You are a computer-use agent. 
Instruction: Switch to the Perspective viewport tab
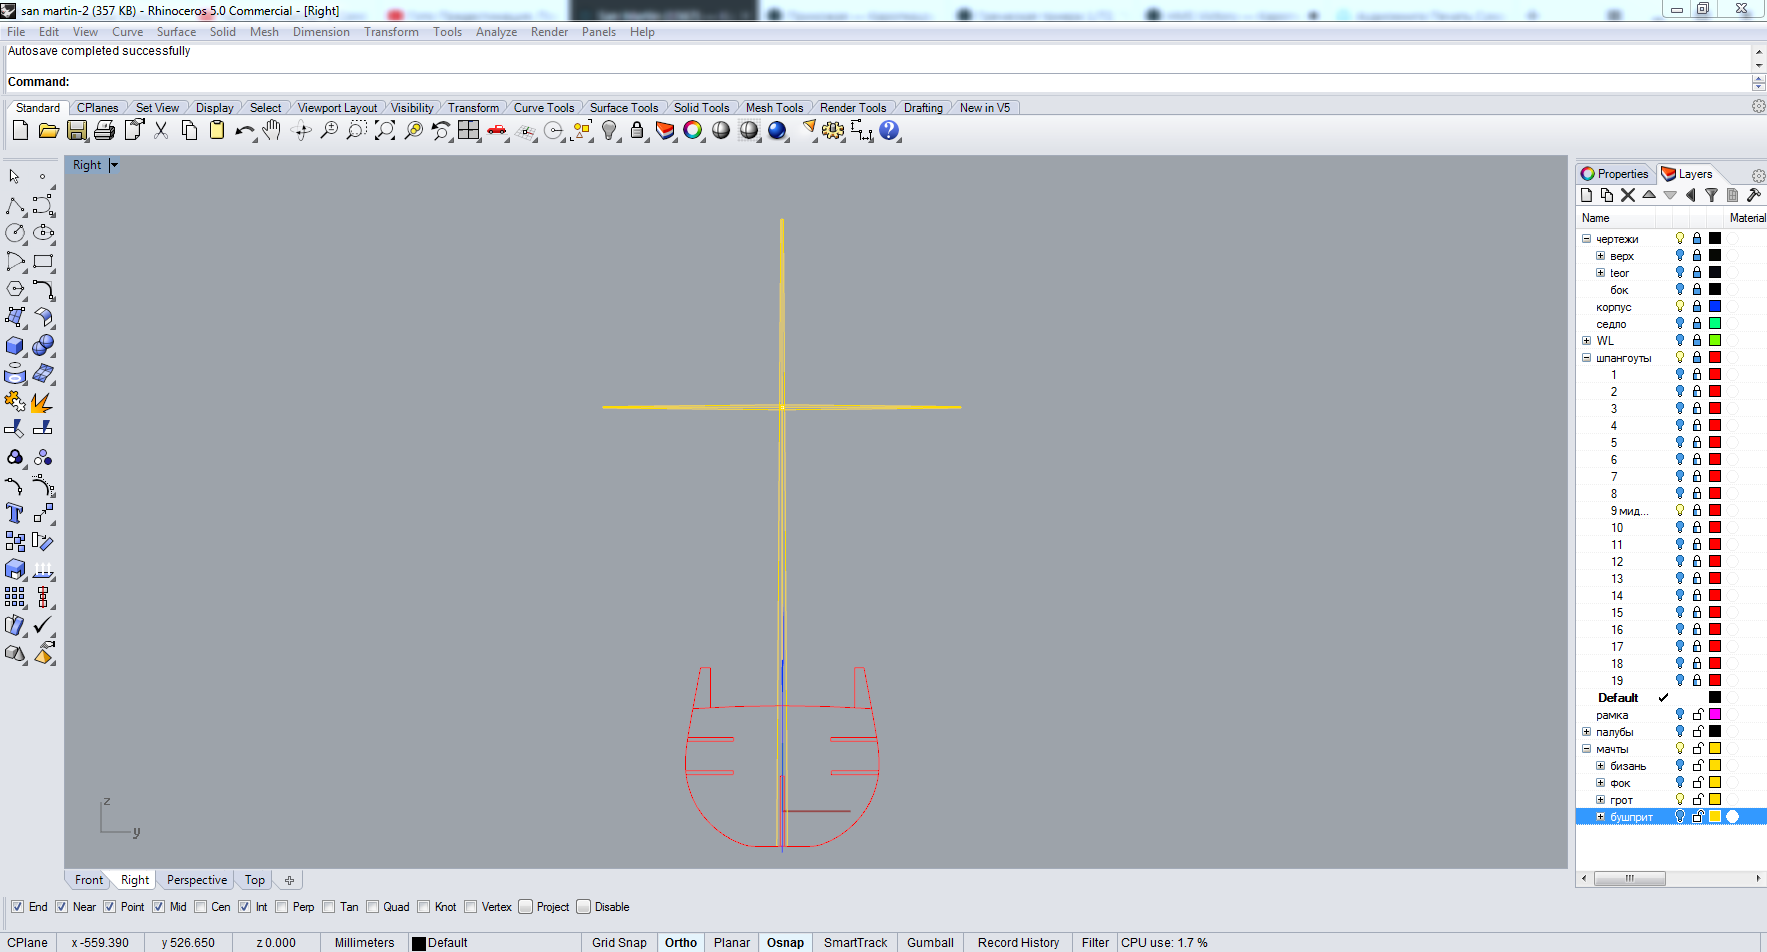click(197, 880)
